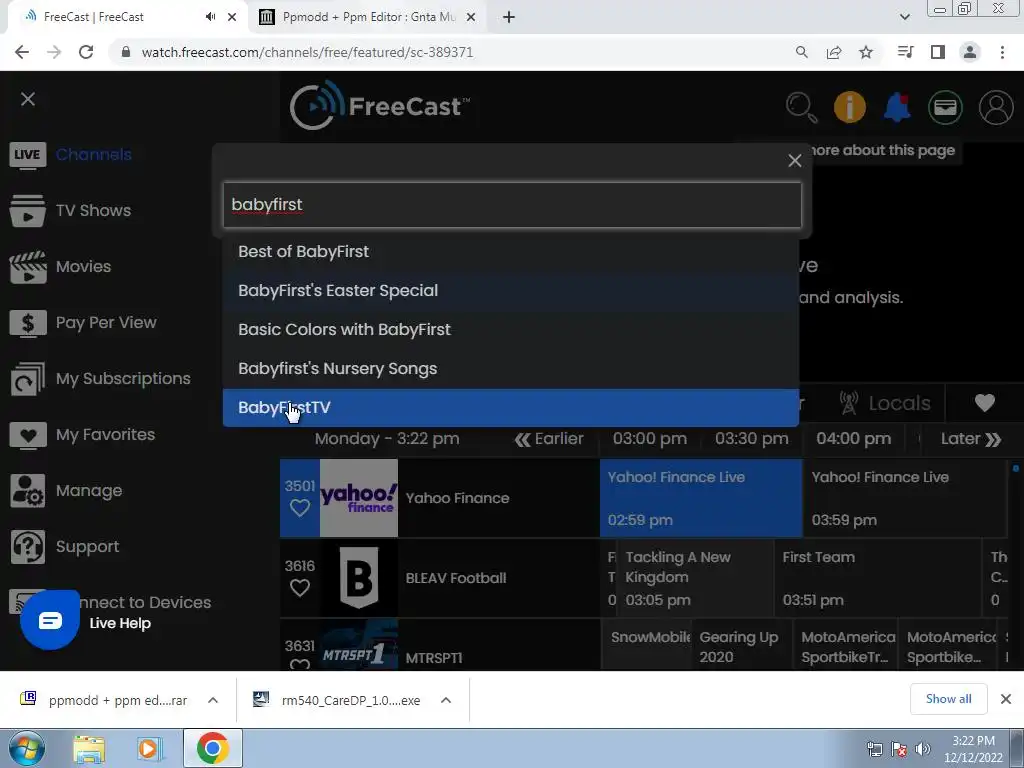Click Earlier to go back in guide
The height and width of the screenshot is (768, 1024).
(x=549, y=439)
